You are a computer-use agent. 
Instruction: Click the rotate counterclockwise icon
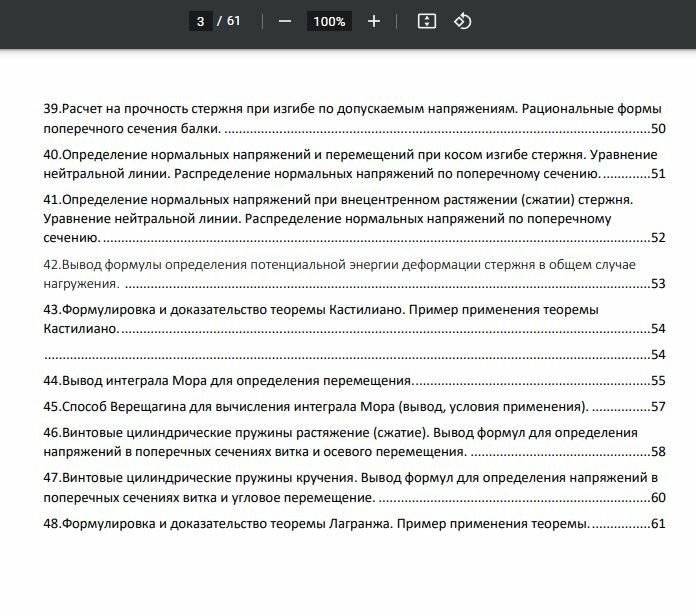pyautogui.click(x=462, y=21)
